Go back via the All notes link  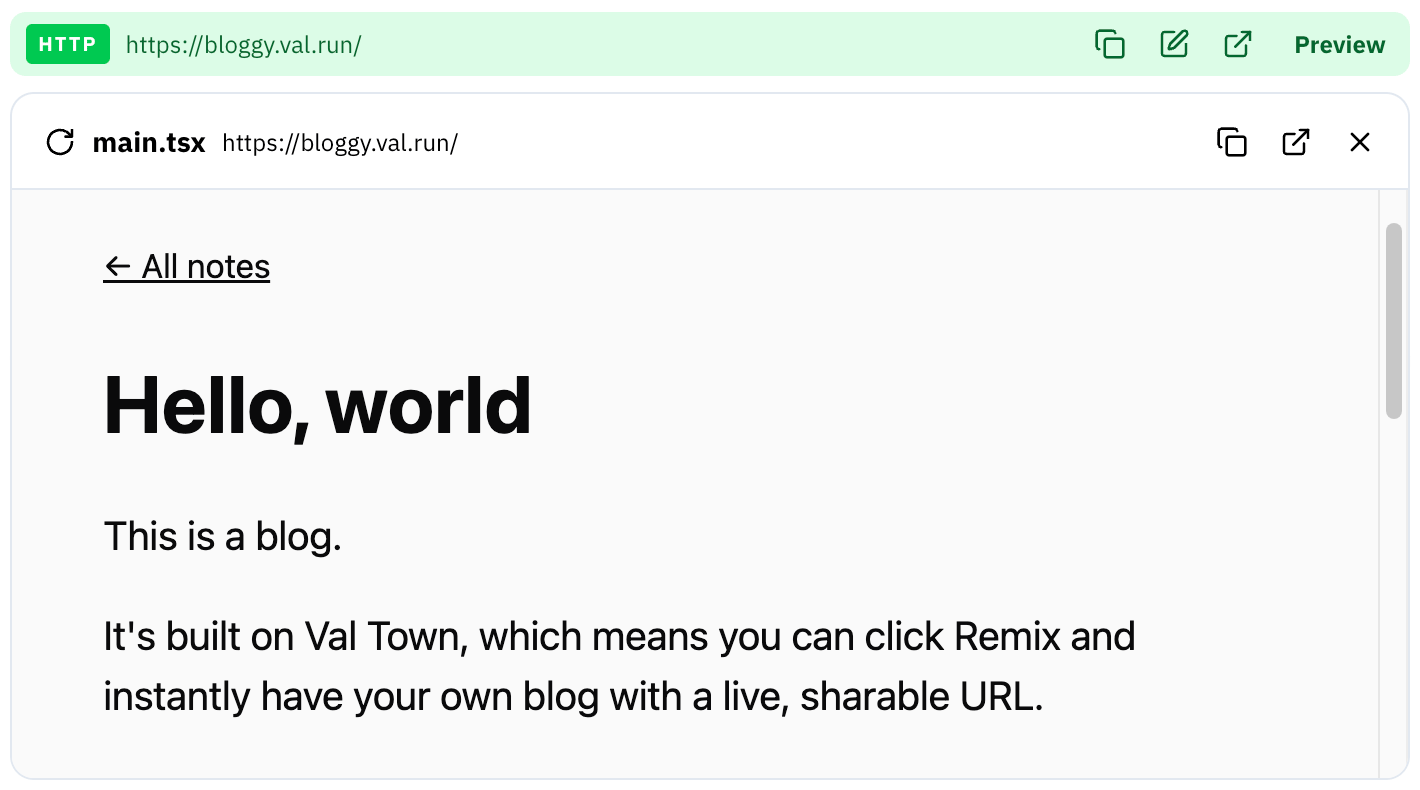[187, 267]
